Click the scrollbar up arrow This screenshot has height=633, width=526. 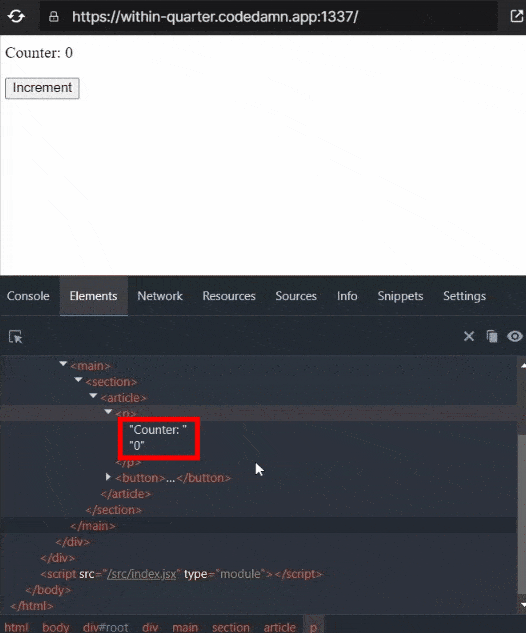click(x=523, y=365)
